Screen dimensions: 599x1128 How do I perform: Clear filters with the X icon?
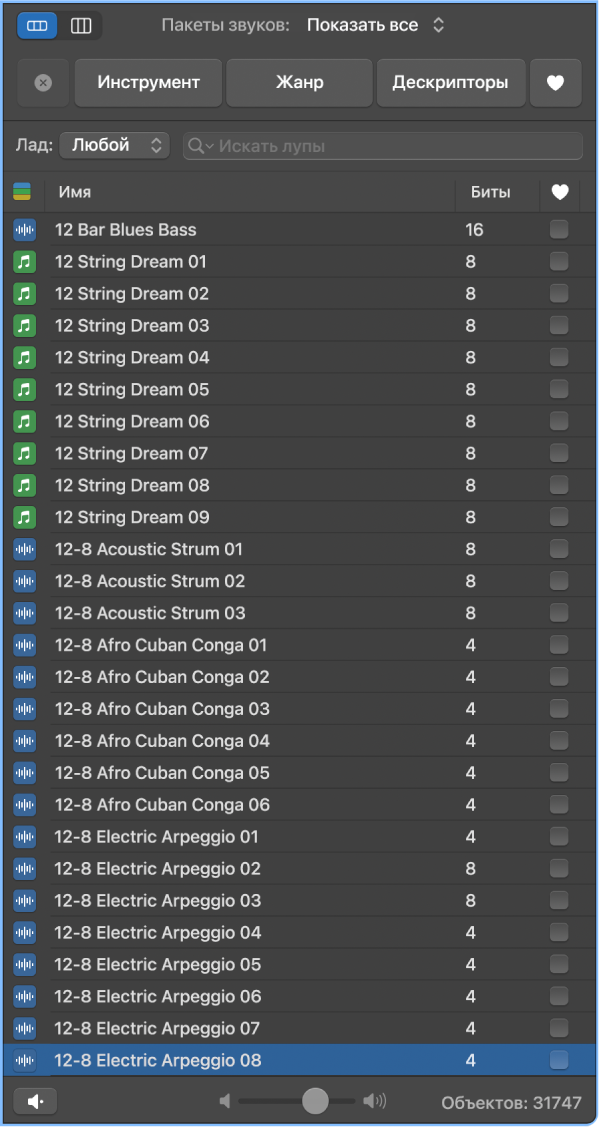click(43, 83)
